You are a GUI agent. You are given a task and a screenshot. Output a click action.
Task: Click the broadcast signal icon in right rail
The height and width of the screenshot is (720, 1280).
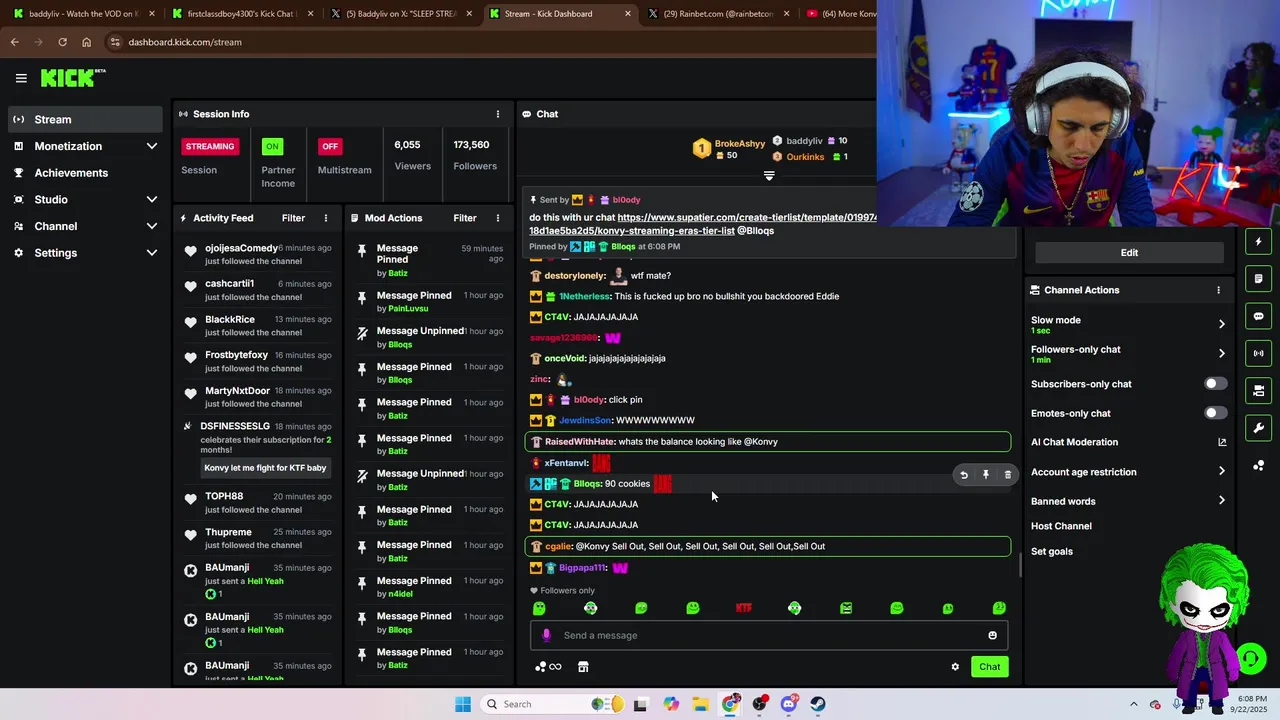[x=1259, y=353]
